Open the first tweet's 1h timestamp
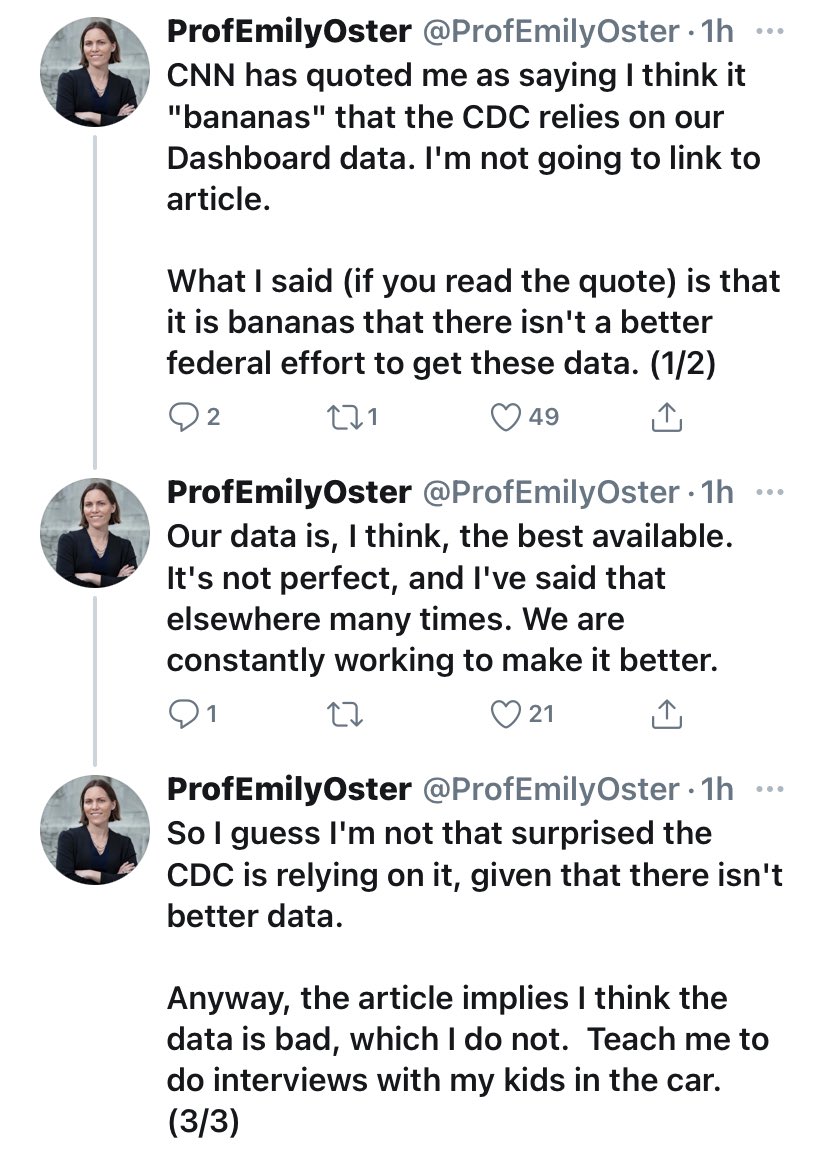The height and width of the screenshot is (1154, 828). pyautogui.click(x=716, y=32)
